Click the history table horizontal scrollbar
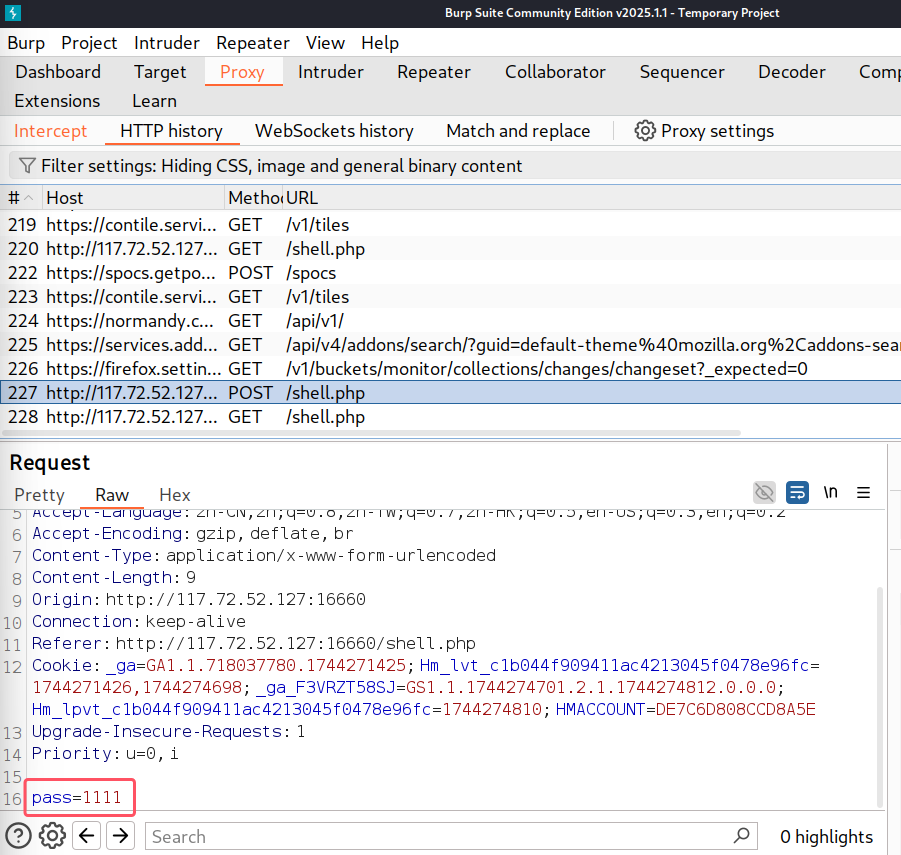 [x=371, y=433]
